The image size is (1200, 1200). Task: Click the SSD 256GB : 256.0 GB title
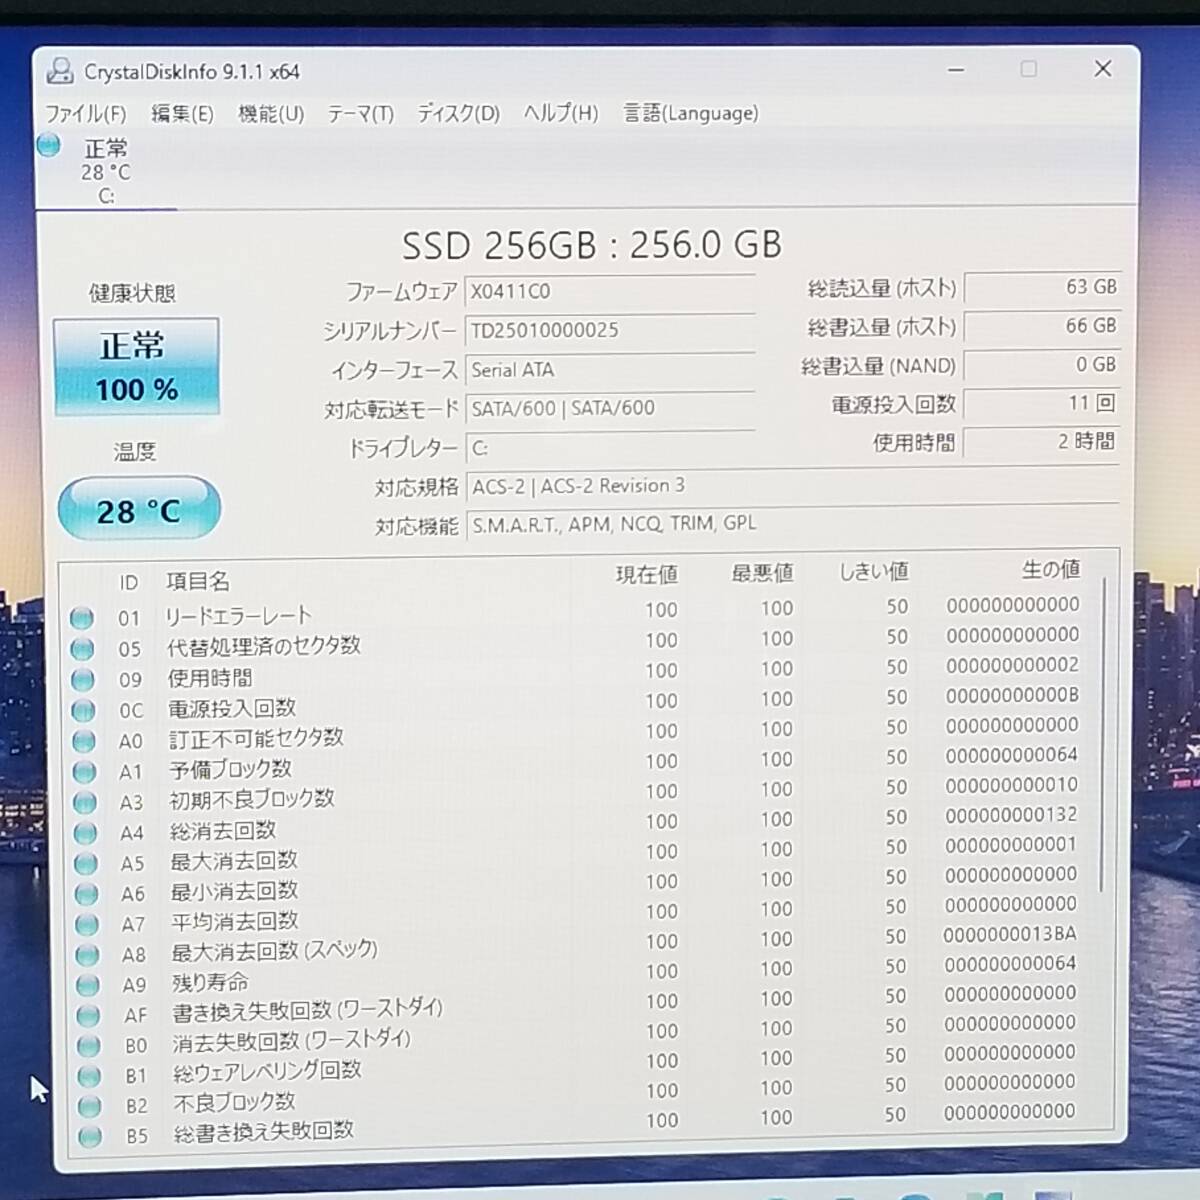pos(591,244)
